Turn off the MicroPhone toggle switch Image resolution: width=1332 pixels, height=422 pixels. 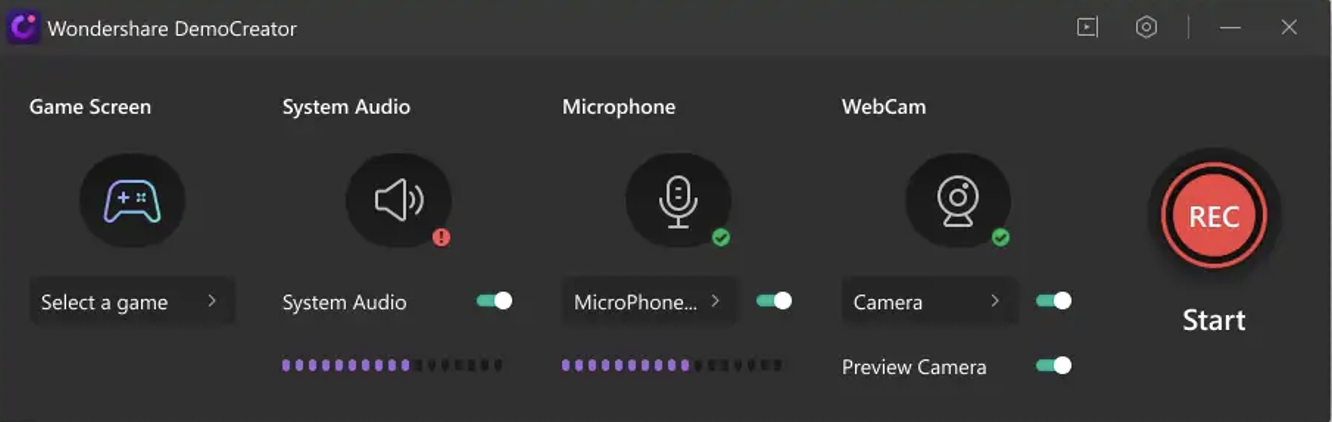[774, 301]
